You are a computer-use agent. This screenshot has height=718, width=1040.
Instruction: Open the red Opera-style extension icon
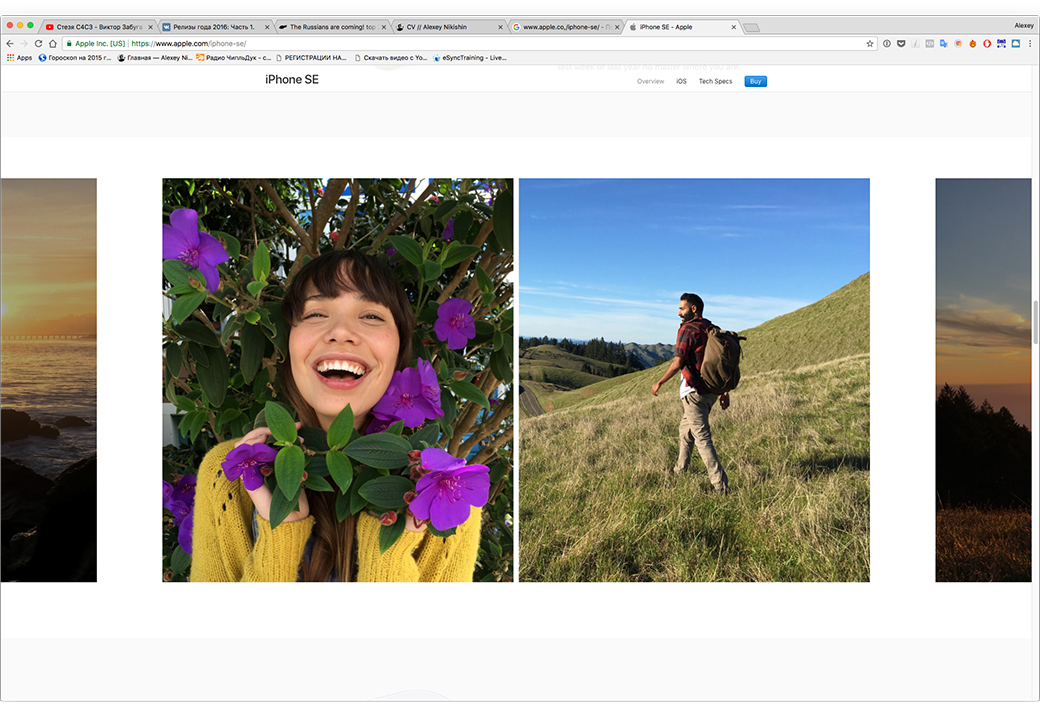[x=987, y=44]
